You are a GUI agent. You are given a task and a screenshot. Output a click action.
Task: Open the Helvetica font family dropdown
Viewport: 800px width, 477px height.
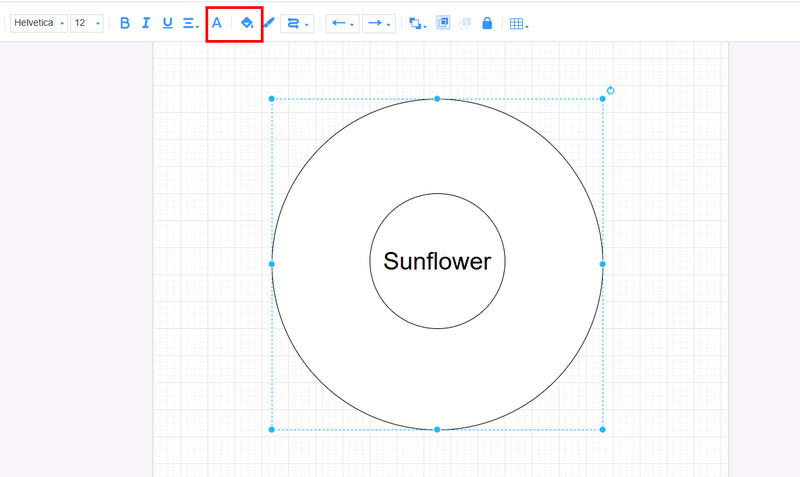click(39, 23)
